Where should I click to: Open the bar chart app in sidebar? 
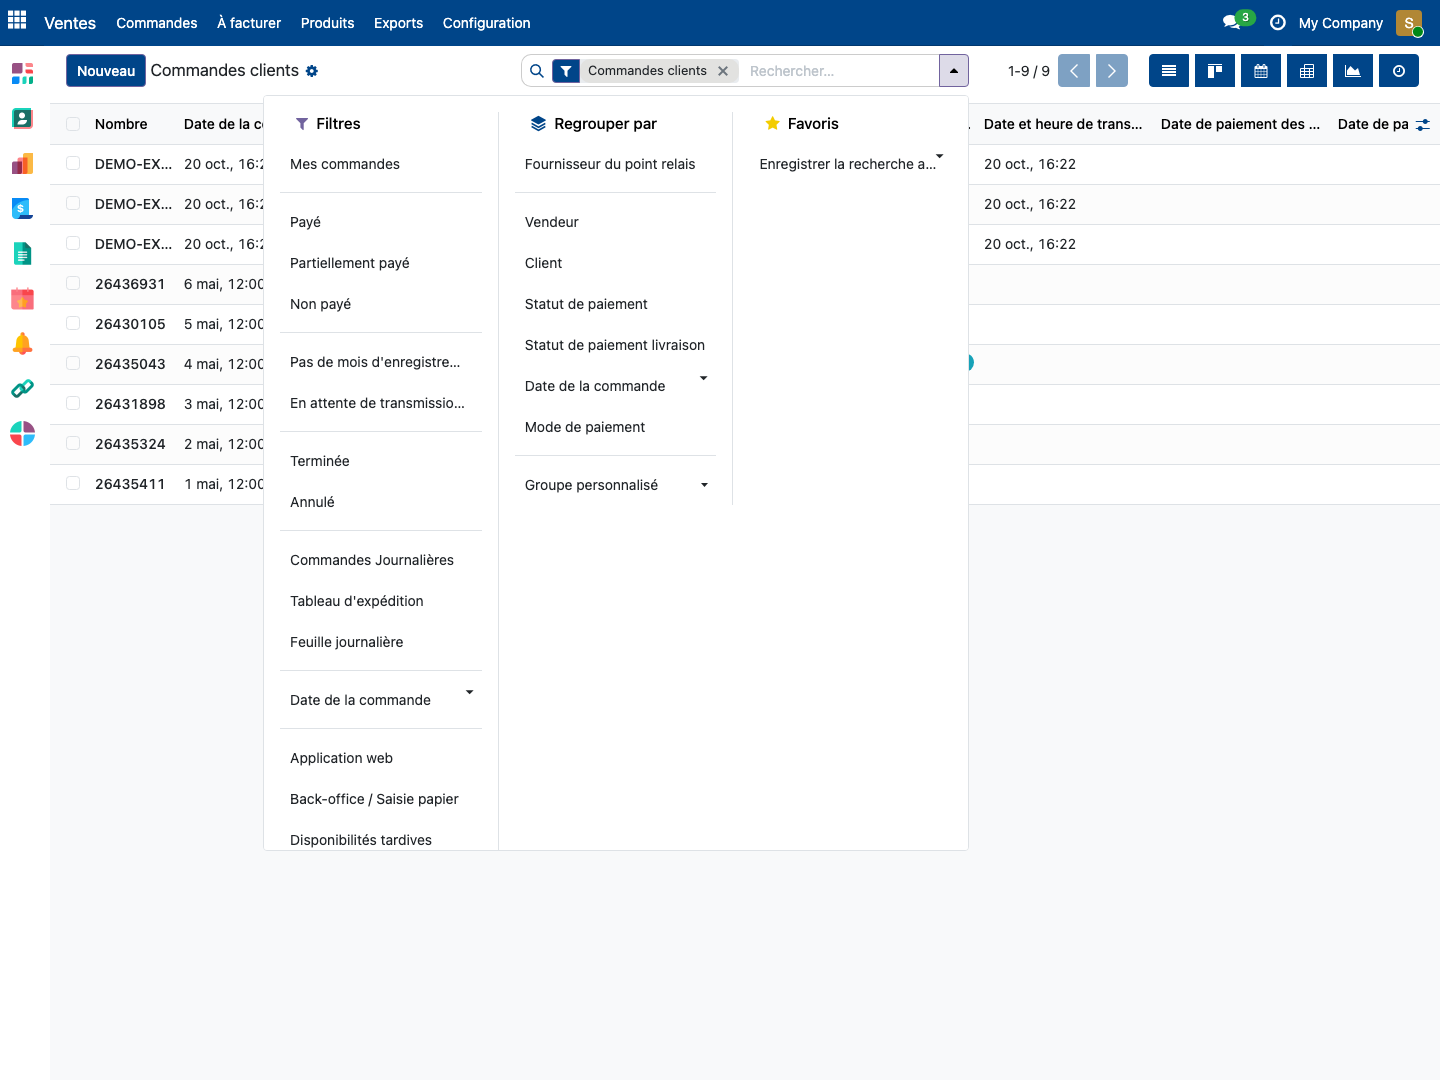22,164
